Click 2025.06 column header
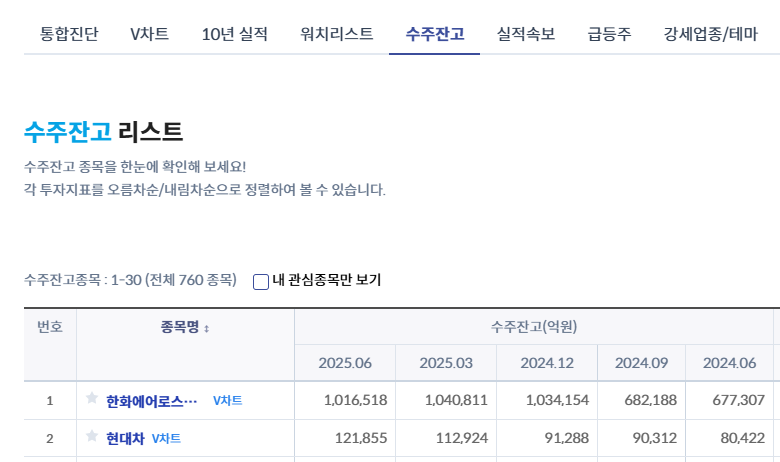The image size is (780, 462). click(345, 362)
